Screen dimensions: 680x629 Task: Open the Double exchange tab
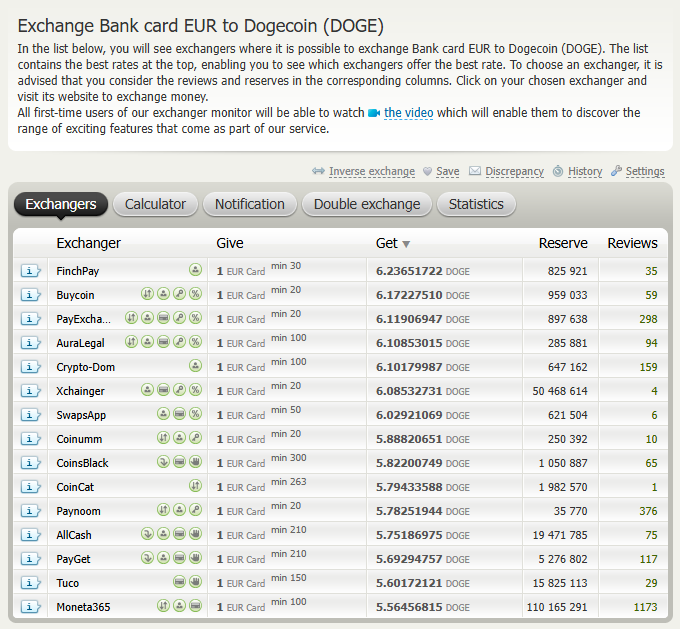(x=367, y=204)
